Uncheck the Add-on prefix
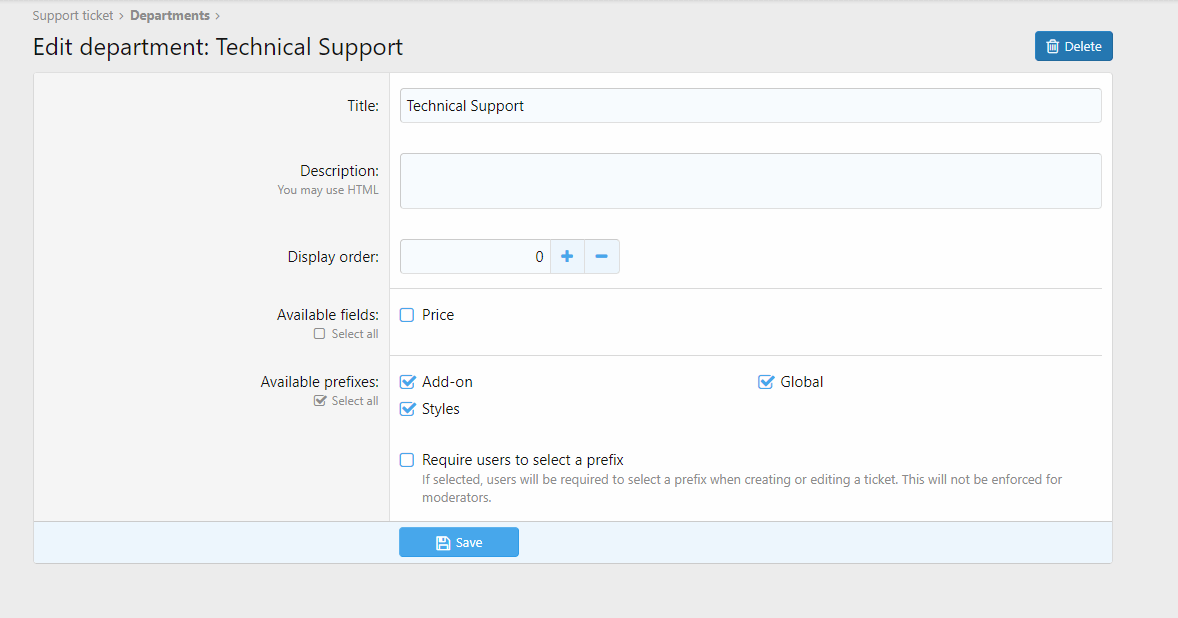Viewport: 1178px width, 618px height. coord(407,382)
